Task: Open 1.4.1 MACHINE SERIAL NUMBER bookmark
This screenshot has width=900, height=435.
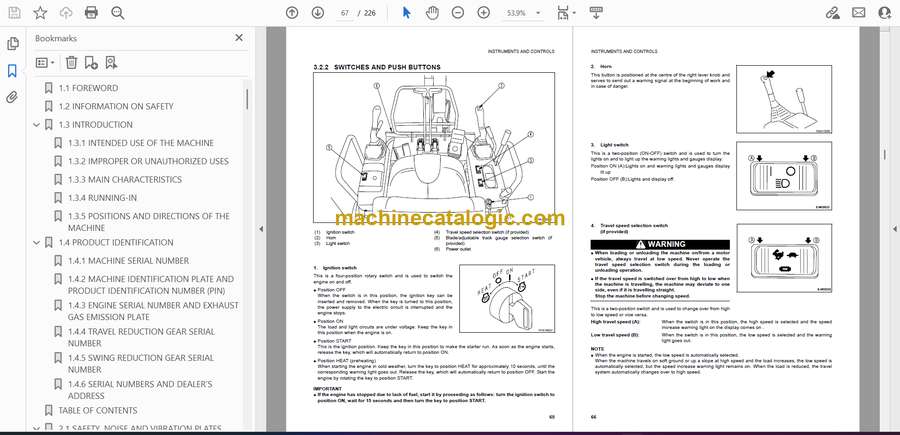Action: click(128, 261)
